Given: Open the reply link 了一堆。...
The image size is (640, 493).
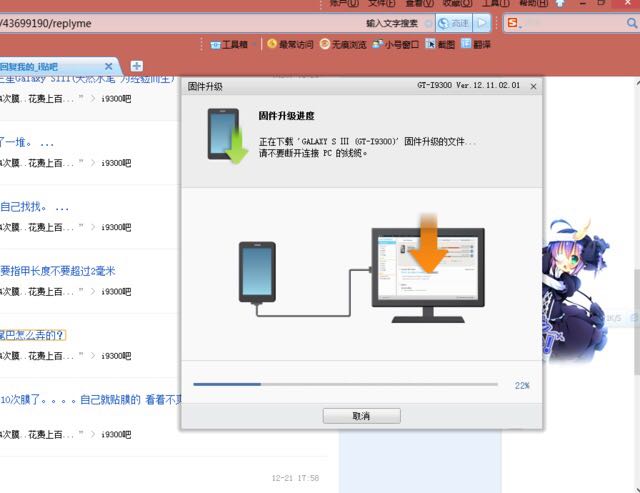Looking at the screenshot, I should click(x=27, y=143).
